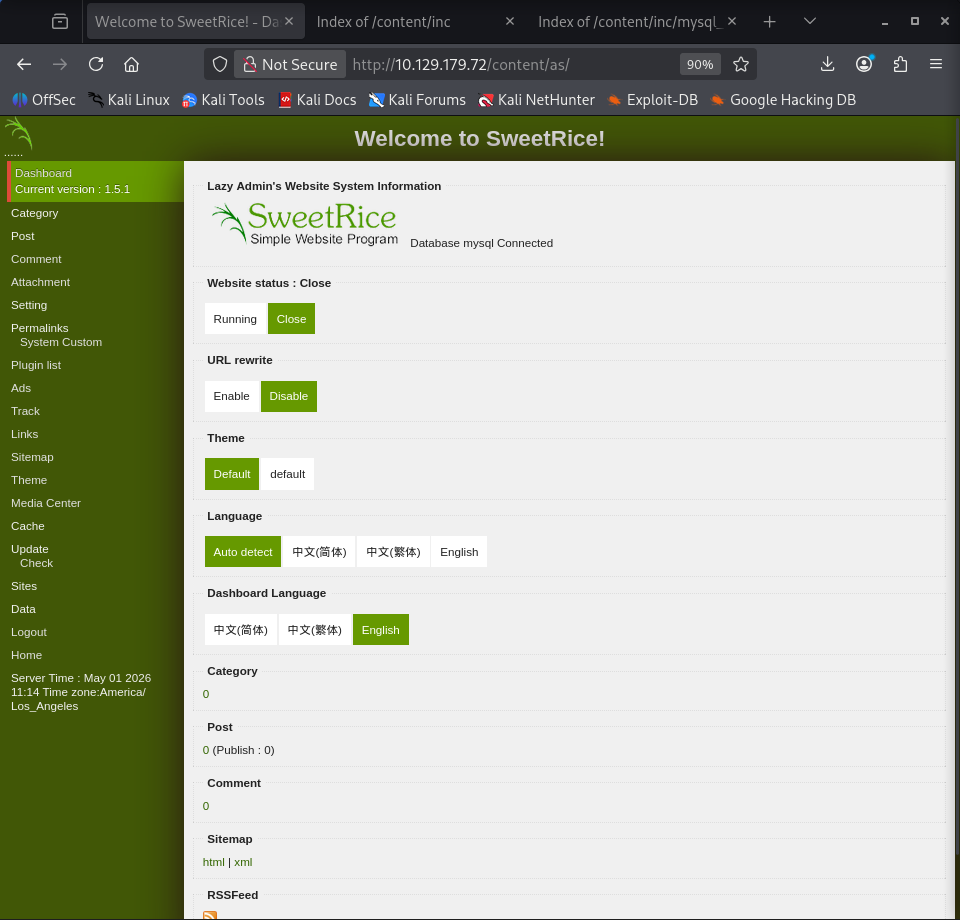Disable URL rewrite
Image resolution: width=960 pixels, height=920 pixels.
pos(289,396)
